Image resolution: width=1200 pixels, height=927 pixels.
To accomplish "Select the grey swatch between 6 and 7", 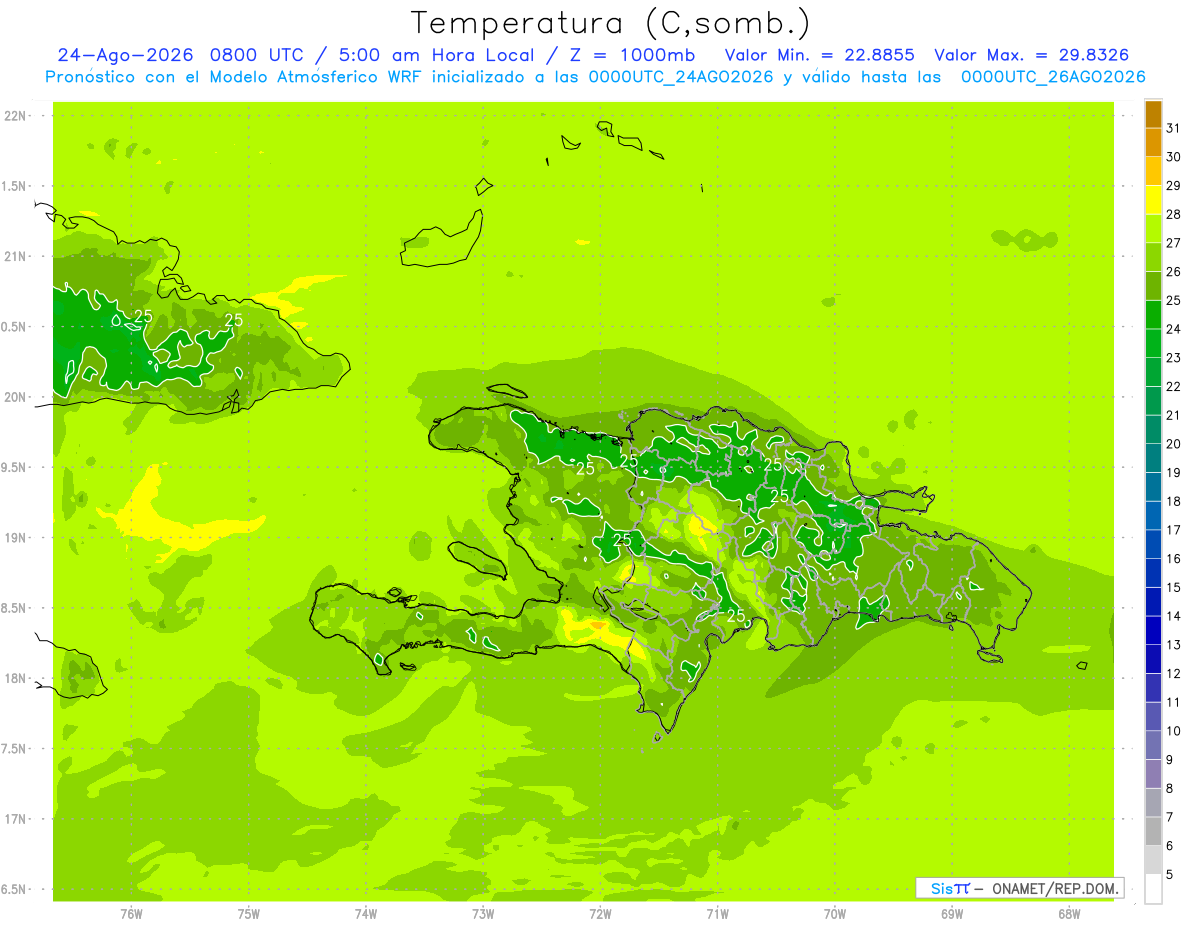I will tap(1153, 831).
